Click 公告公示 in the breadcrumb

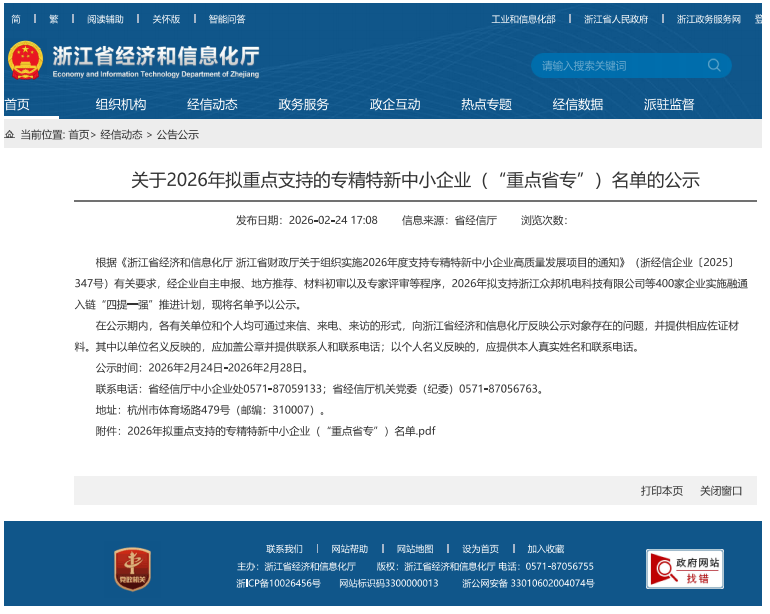tap(178, 134)
